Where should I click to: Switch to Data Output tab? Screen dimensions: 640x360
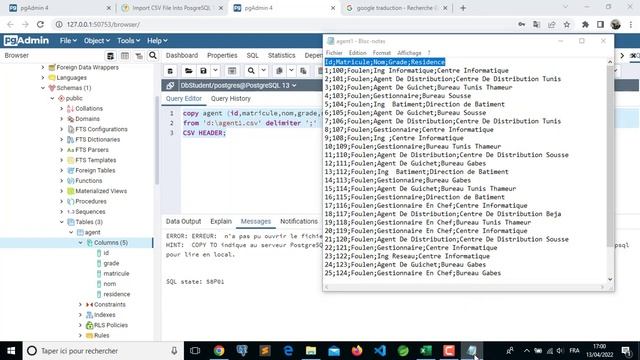click(183, 221)
